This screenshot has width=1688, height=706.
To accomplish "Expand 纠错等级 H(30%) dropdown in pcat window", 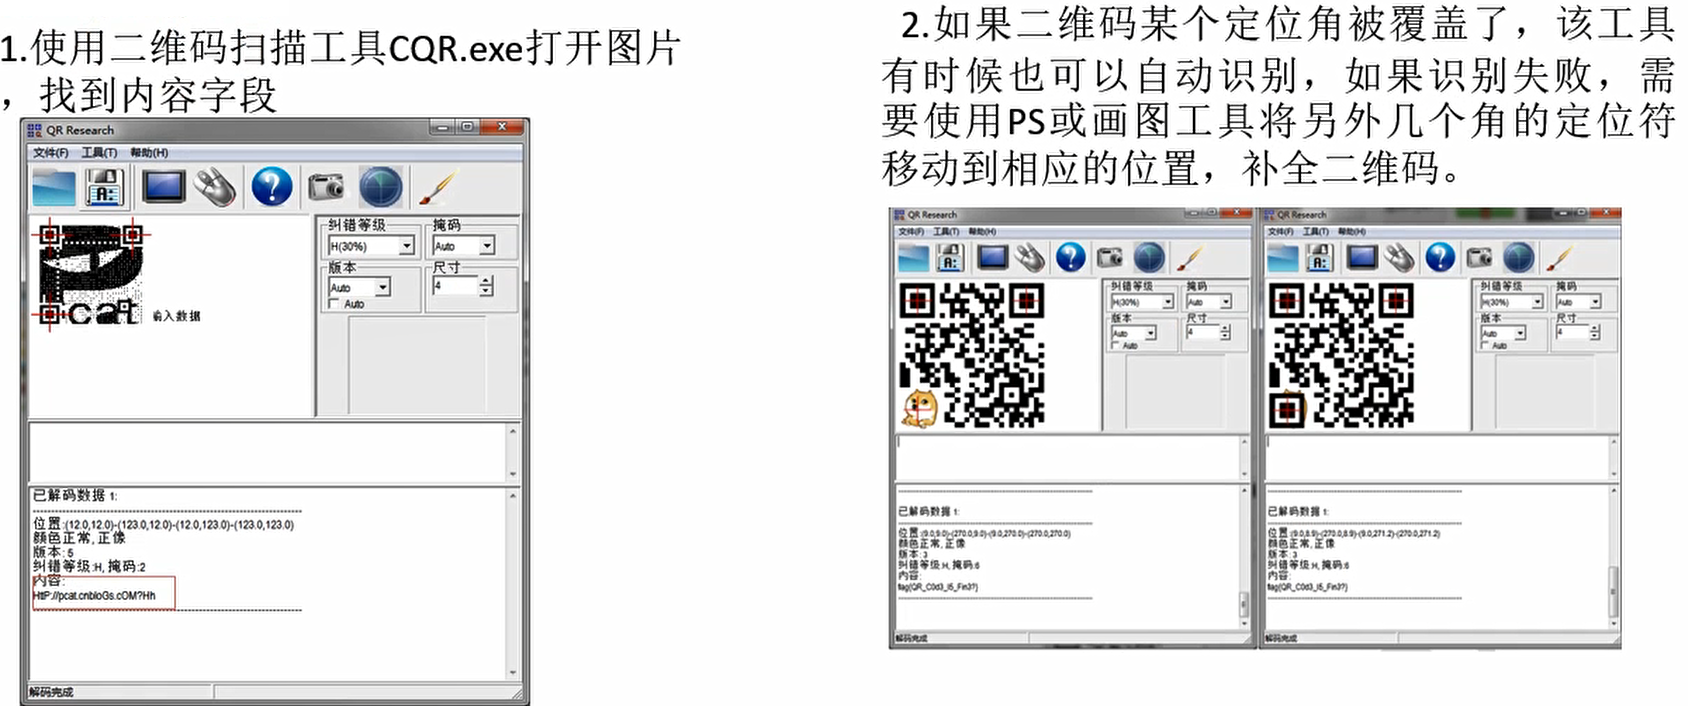I will point(407,246).
